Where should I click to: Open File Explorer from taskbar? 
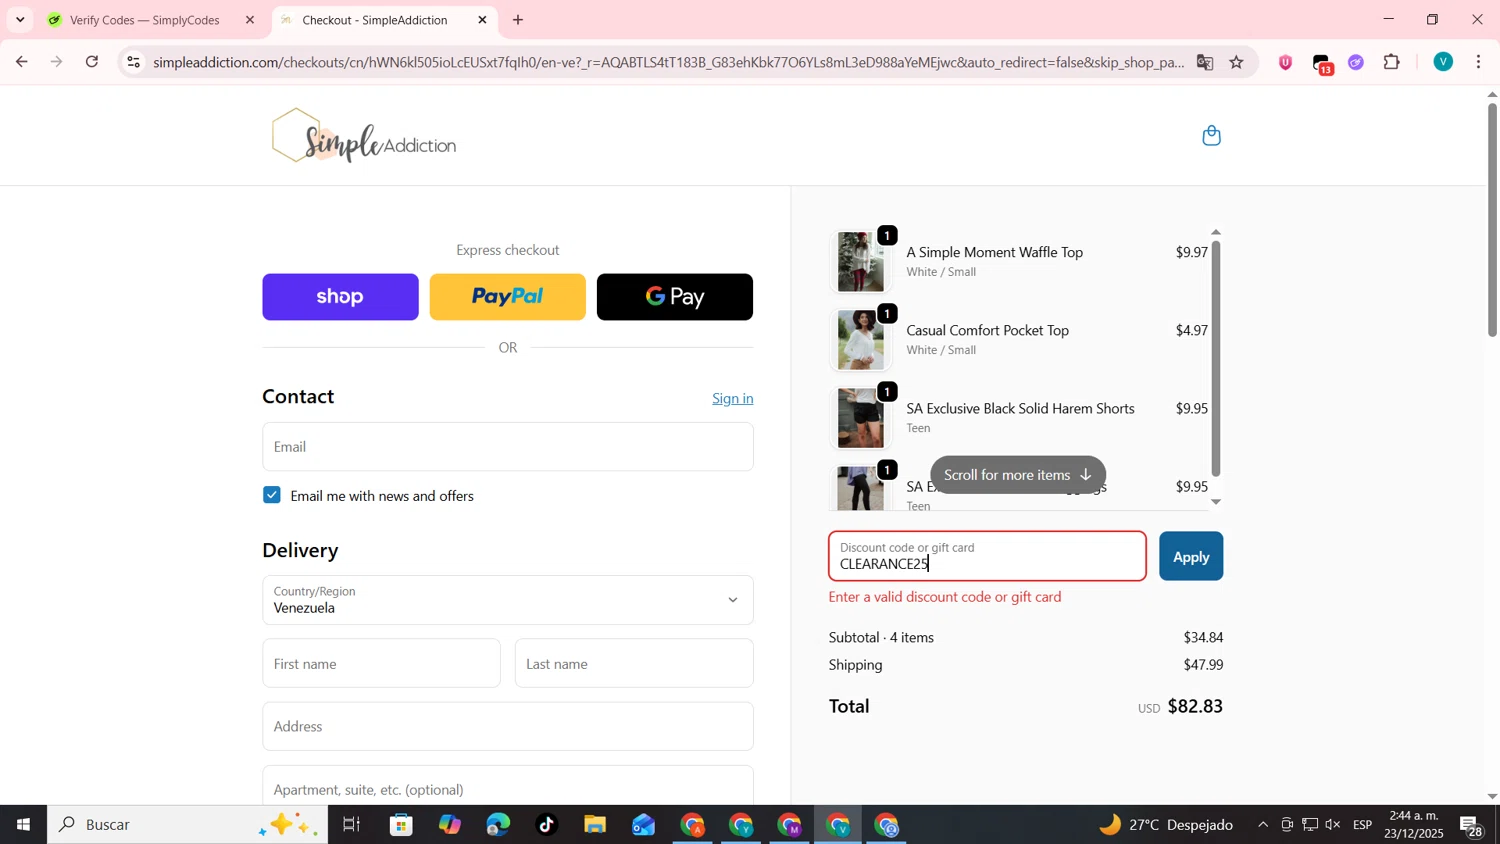click(x=595, y=825)
